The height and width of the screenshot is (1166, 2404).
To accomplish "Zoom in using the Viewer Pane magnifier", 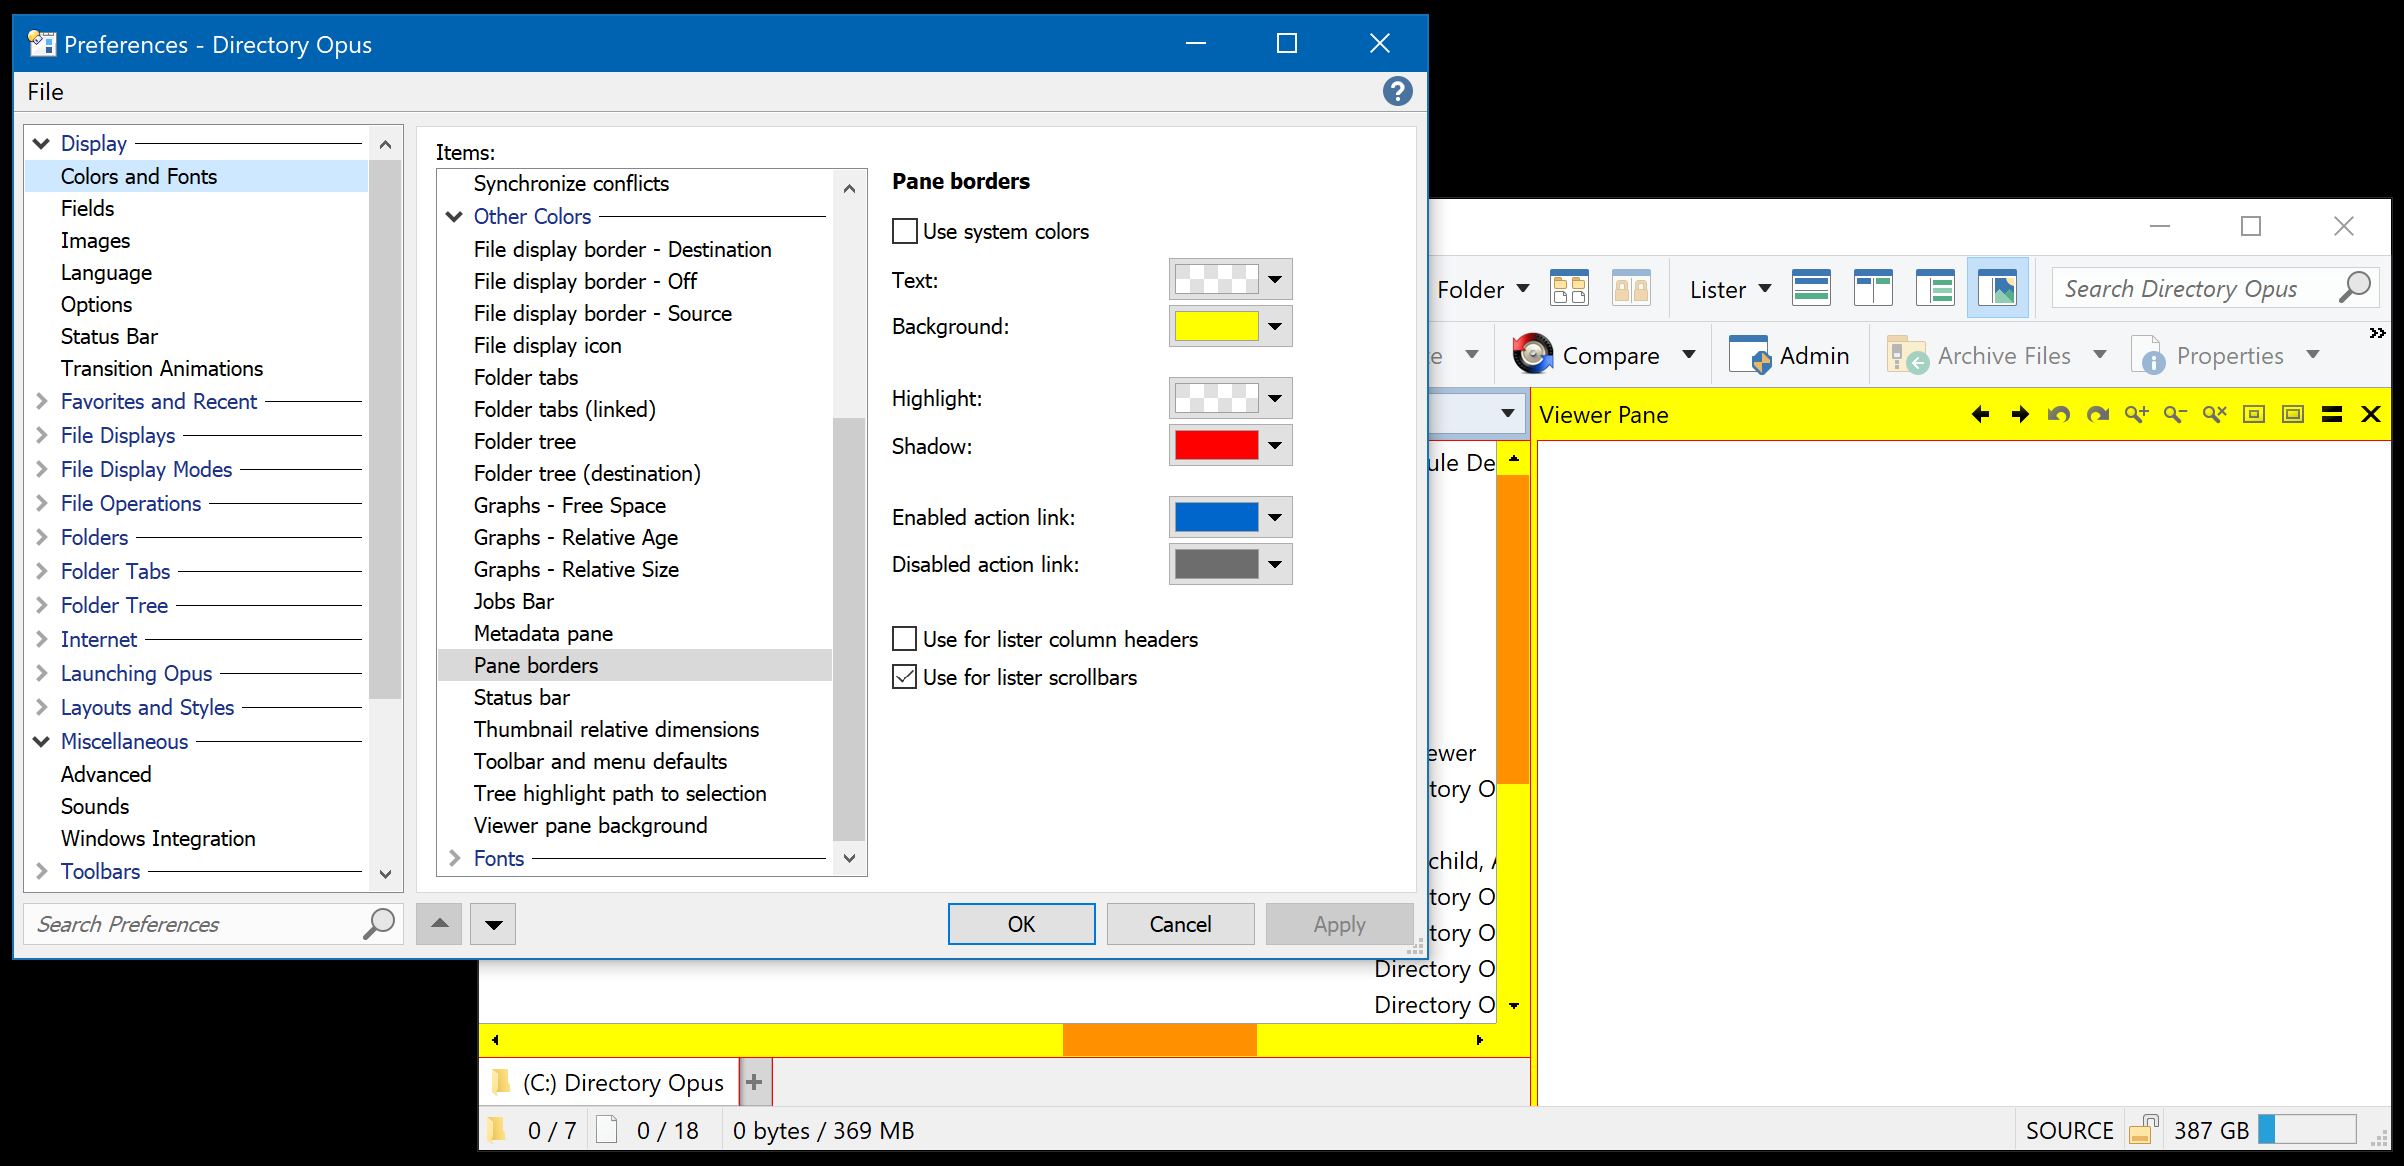I will tap(2136, 413).
